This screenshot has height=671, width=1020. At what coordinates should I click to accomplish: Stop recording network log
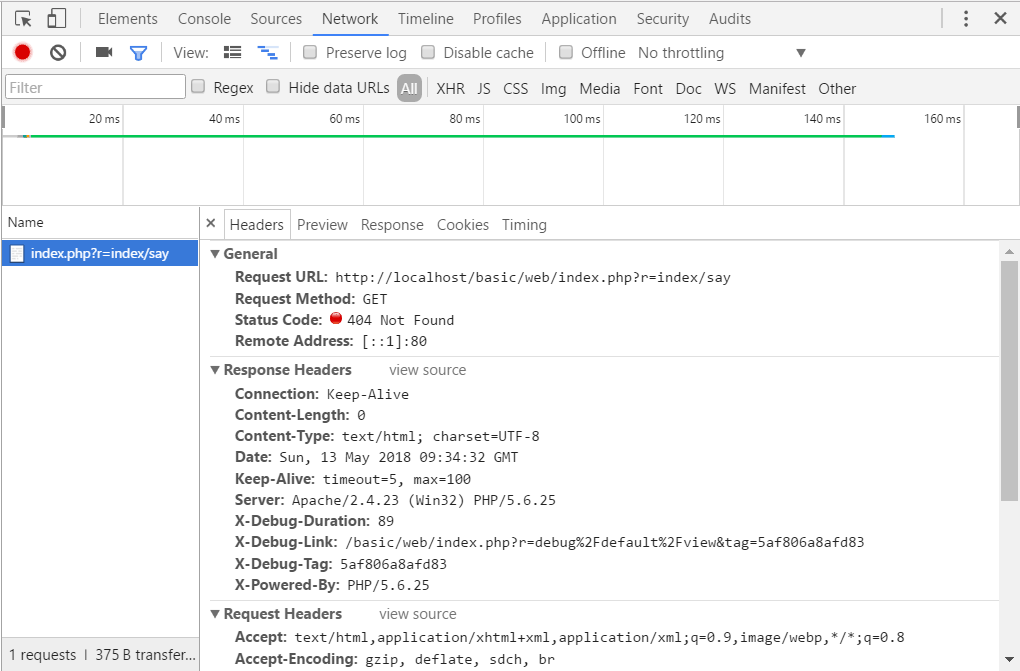click(x=23, y=53)
